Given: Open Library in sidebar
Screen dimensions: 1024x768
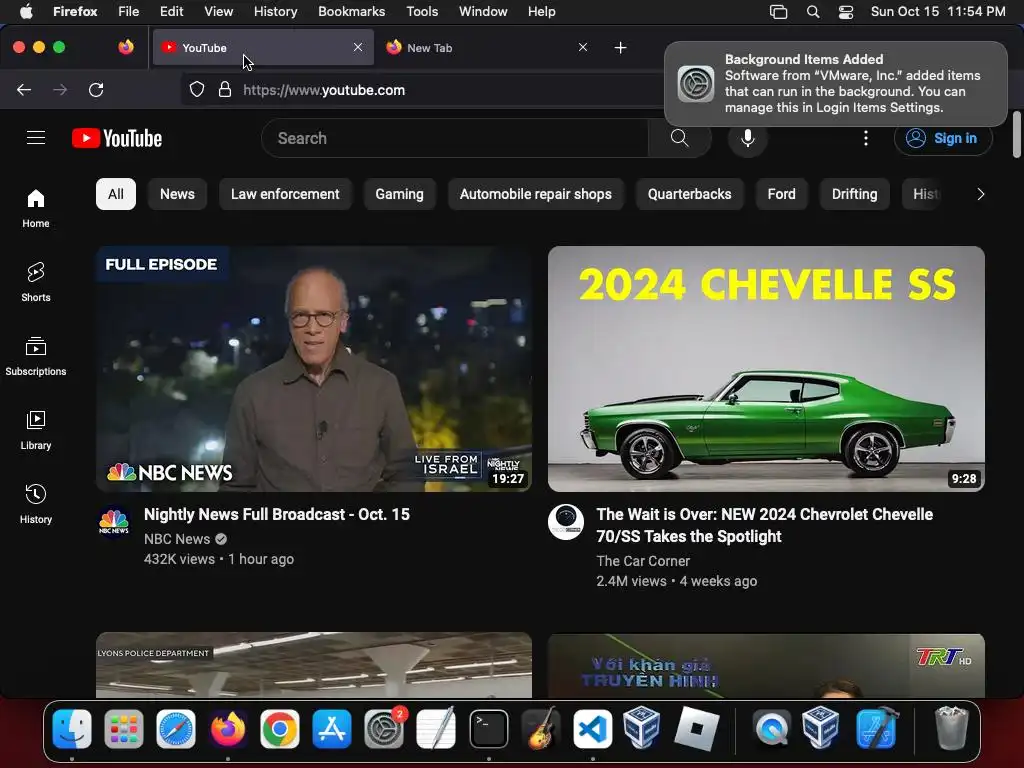Looking at the screenshot, I should click(36, 430).
